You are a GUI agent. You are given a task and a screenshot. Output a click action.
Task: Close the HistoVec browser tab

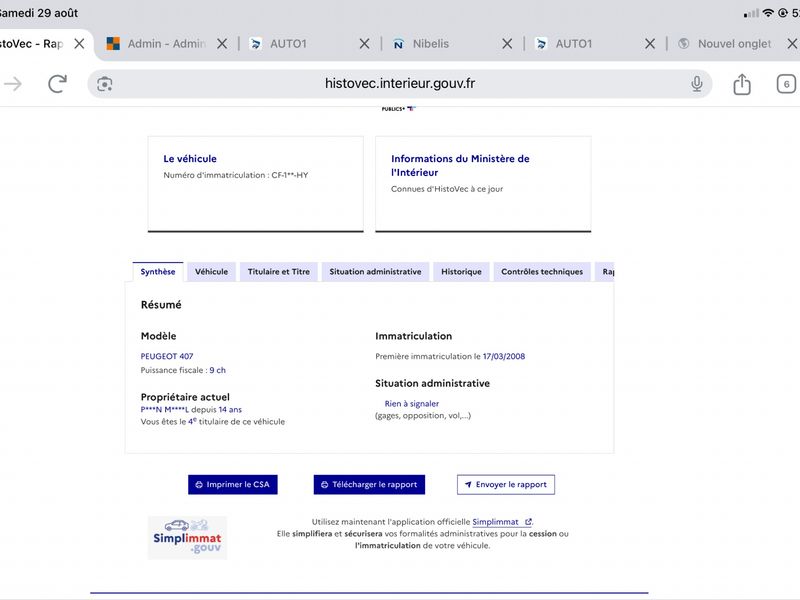coord(79,44)
